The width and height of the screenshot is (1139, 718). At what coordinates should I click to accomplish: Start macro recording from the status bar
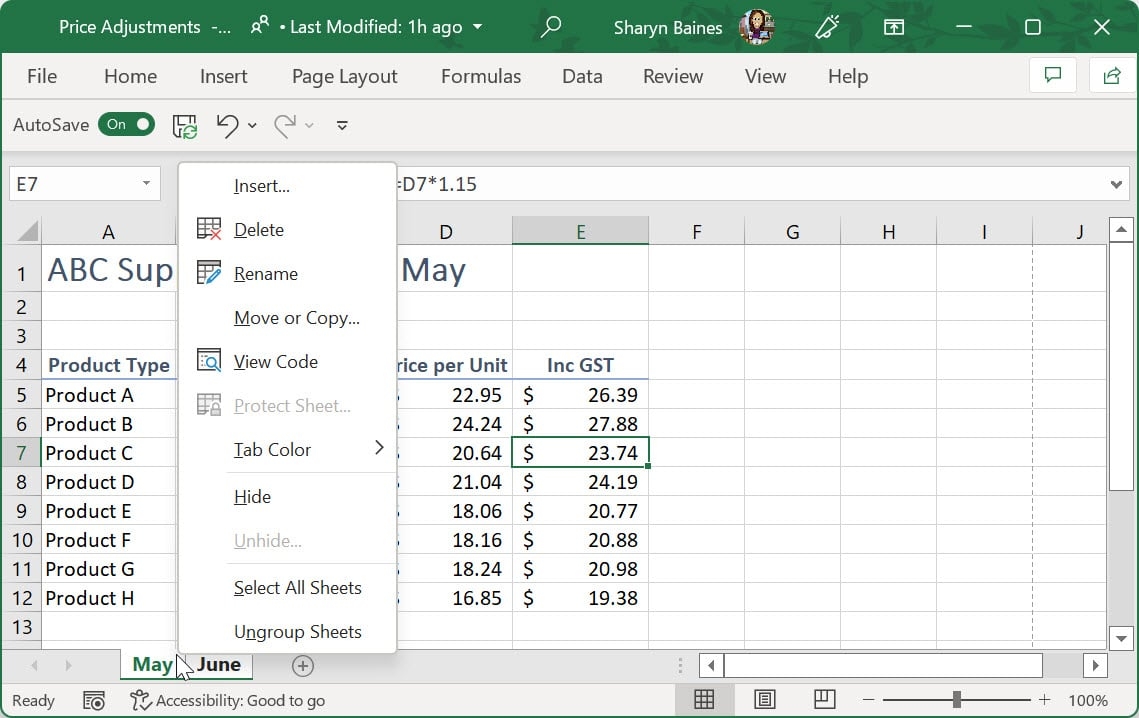(x=94, y=700)
